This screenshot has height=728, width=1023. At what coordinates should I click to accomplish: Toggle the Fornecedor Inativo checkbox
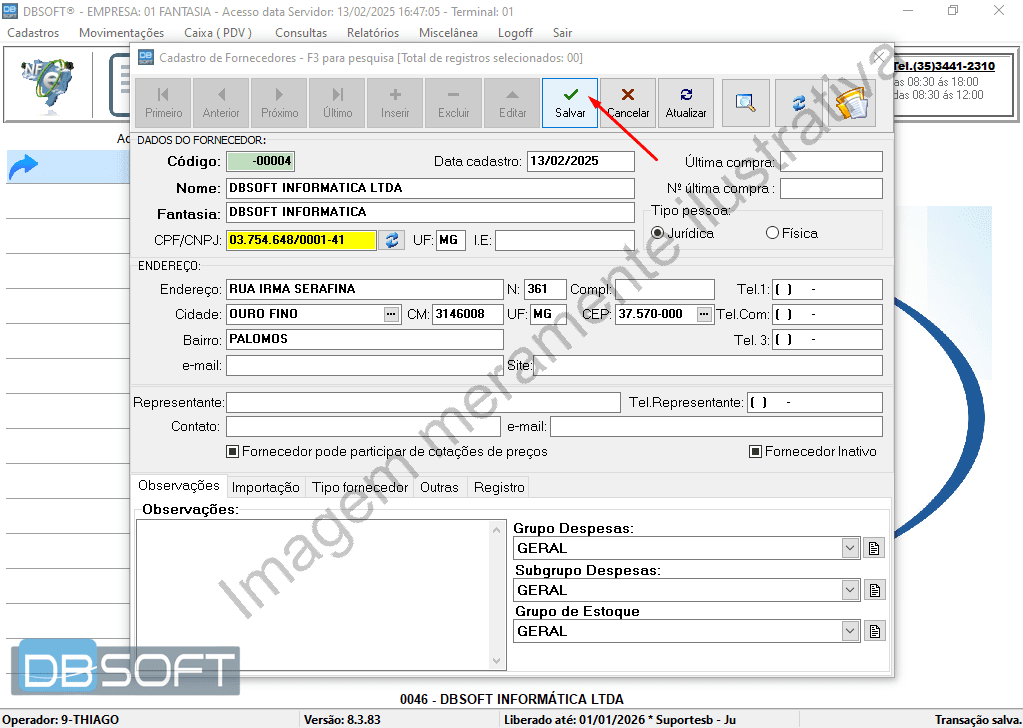756,452
